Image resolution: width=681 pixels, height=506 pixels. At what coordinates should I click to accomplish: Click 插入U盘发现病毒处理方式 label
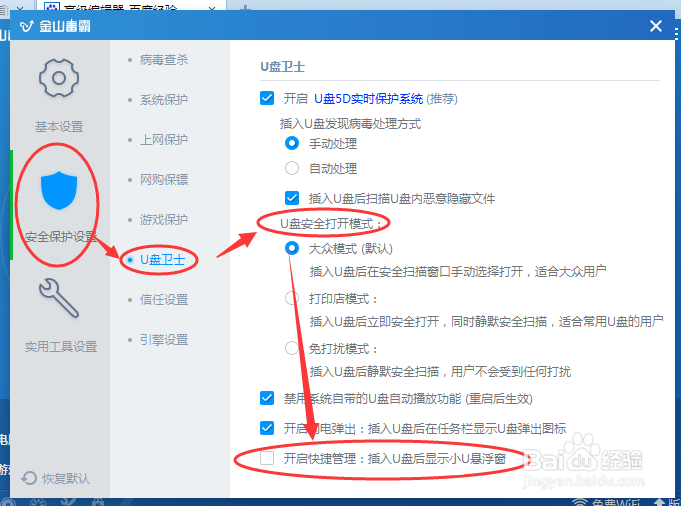click(350, 124)
